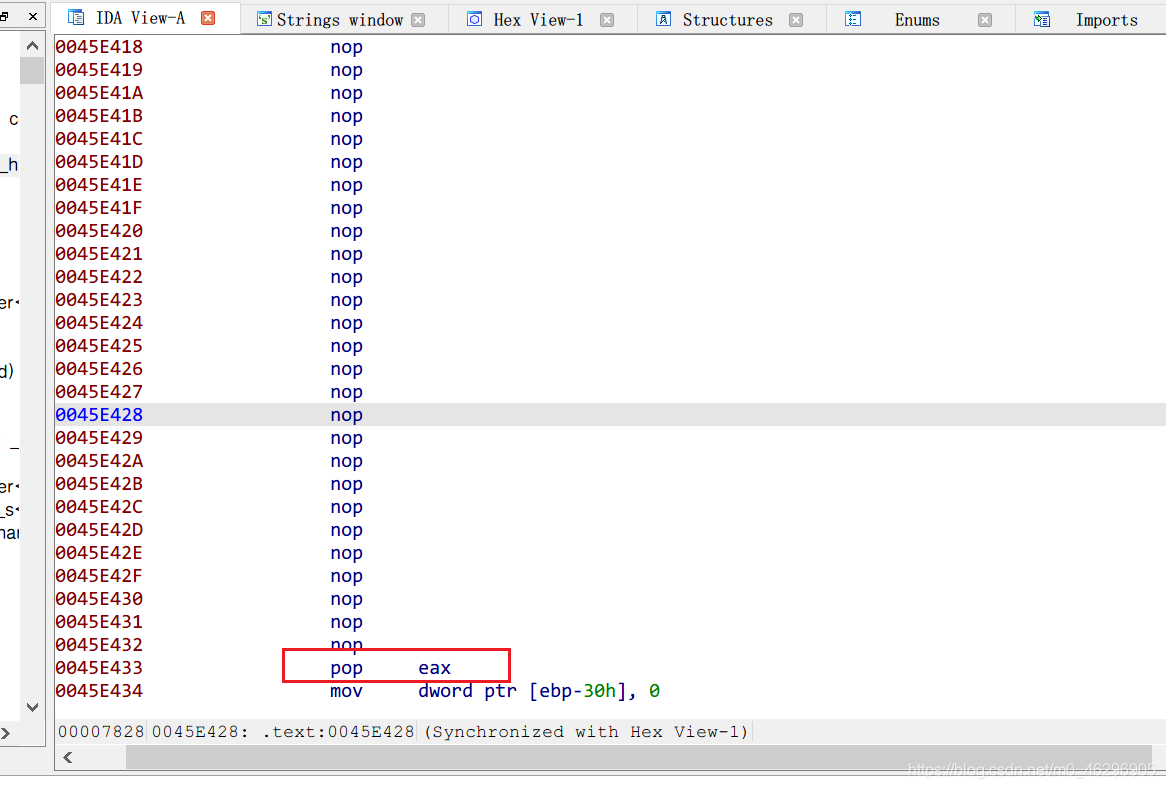Click status bar offset 00007828
The width and height of the screenshot is (1166, 789).
click(101, 732)
